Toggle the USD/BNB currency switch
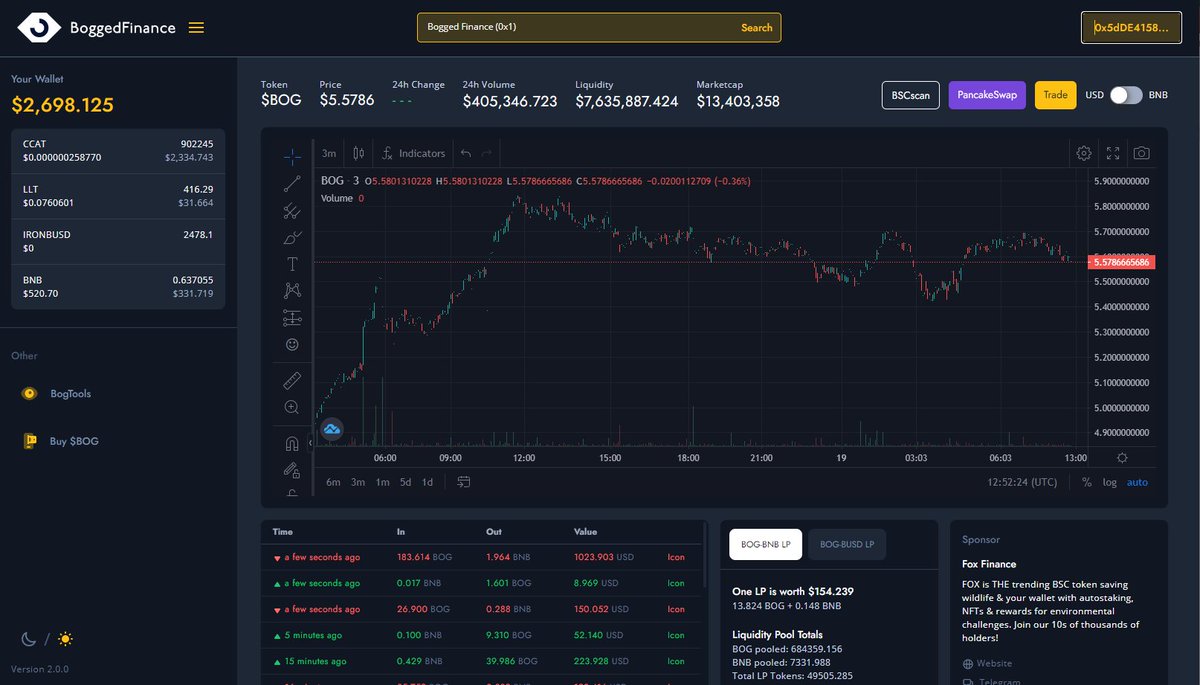The height and width of the screenshot is (685, 1200). click(x=1126, y=95)
